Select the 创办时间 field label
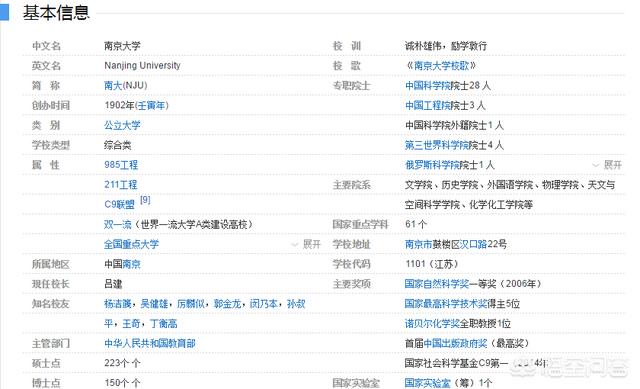 (x=51, y=105)
